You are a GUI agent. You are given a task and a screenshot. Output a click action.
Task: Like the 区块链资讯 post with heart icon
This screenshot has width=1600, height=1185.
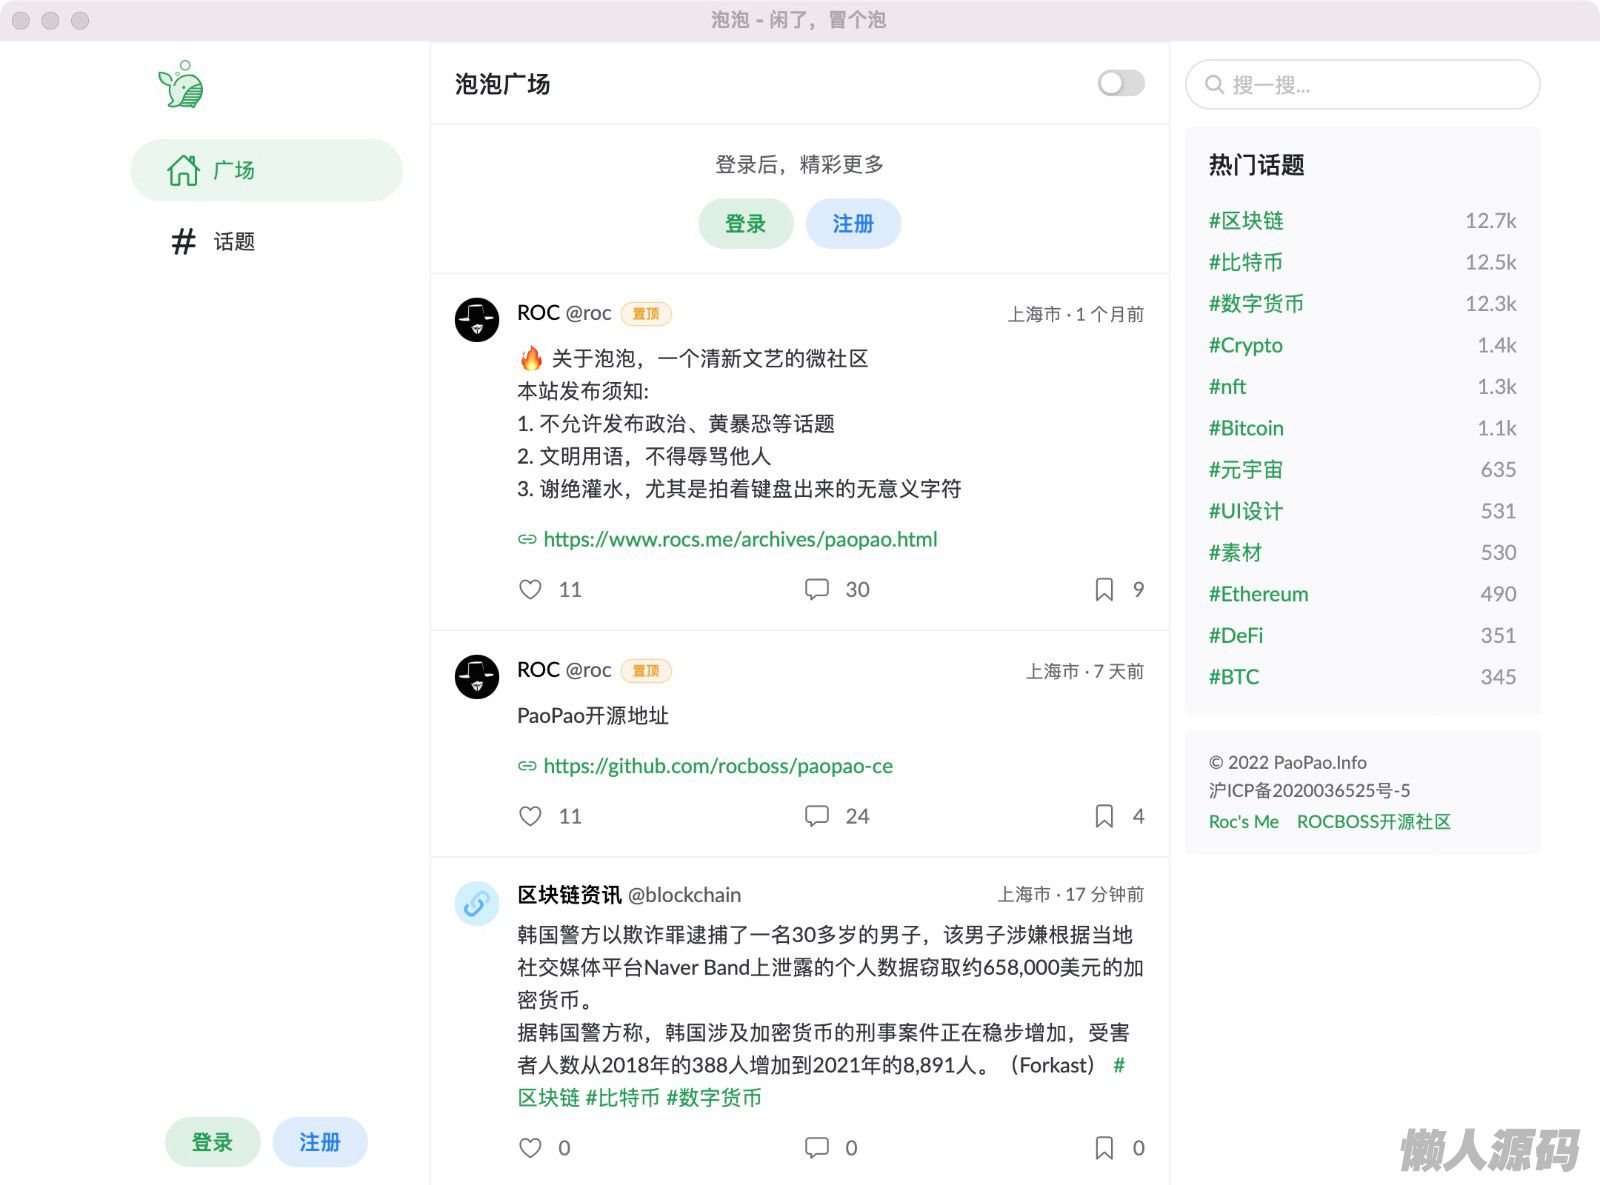530,1148
